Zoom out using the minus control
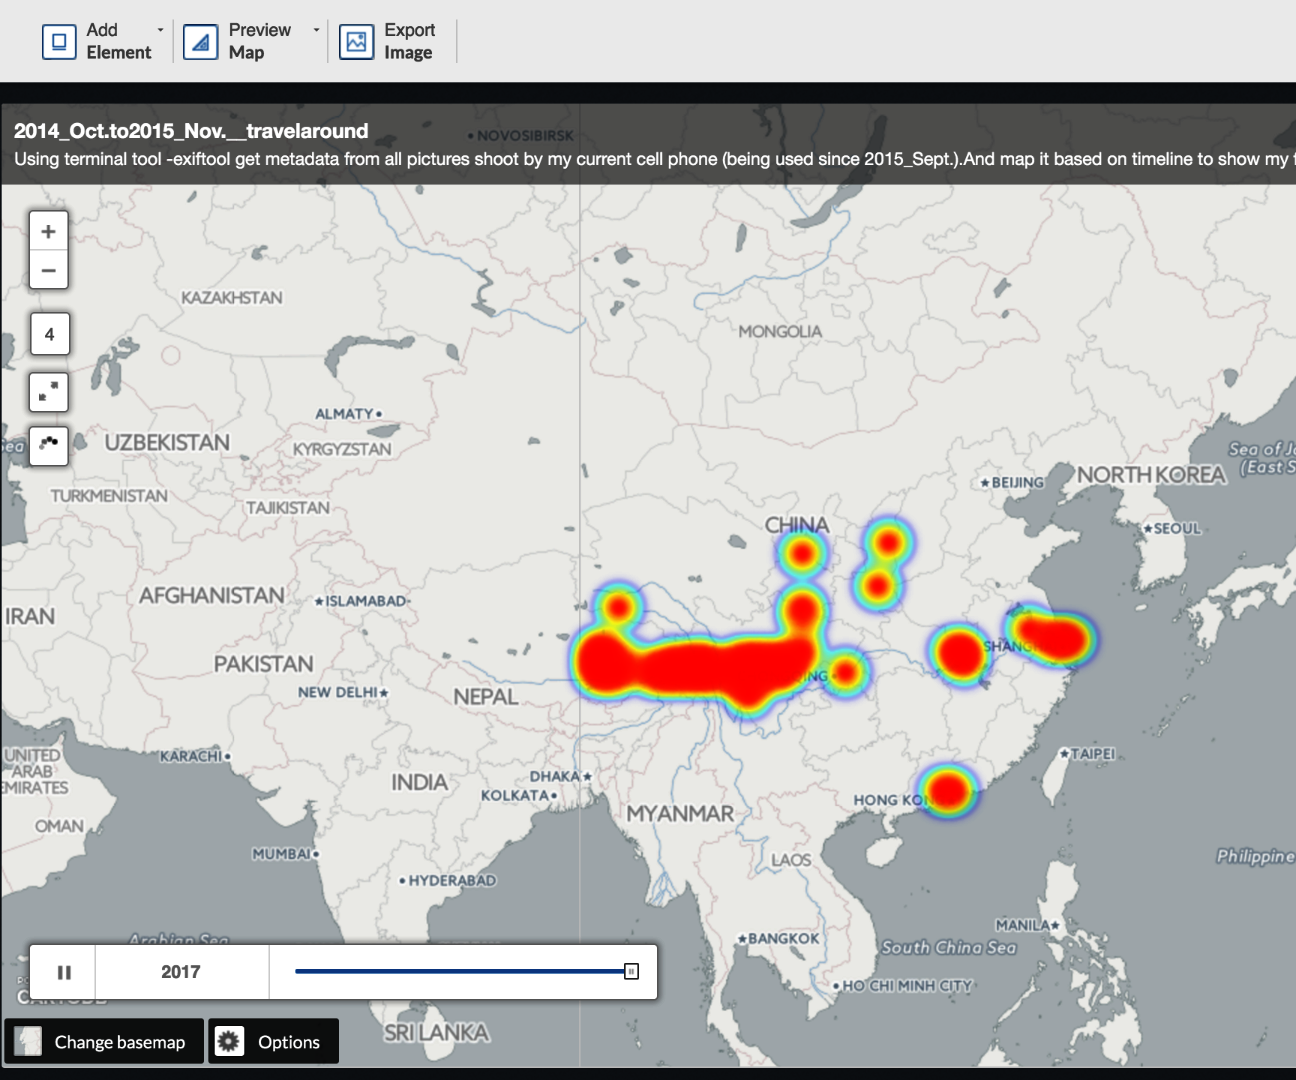 [47, 269]
